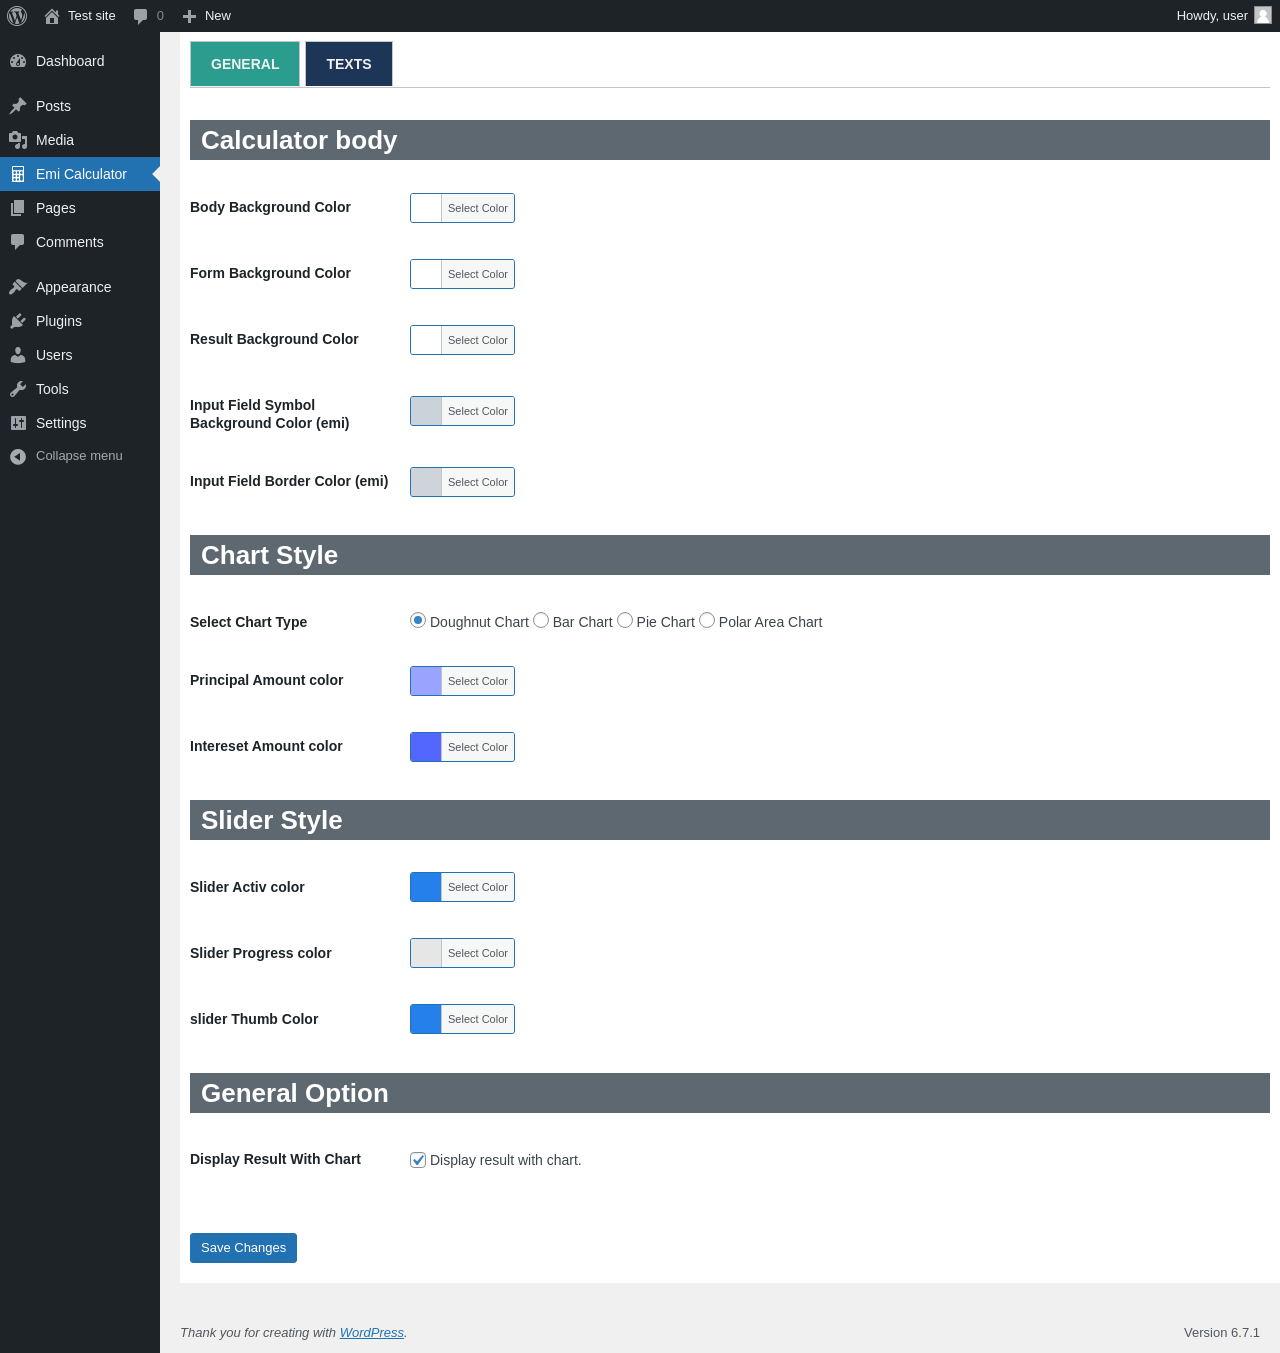Go to the Media menu

coord(80,140)
